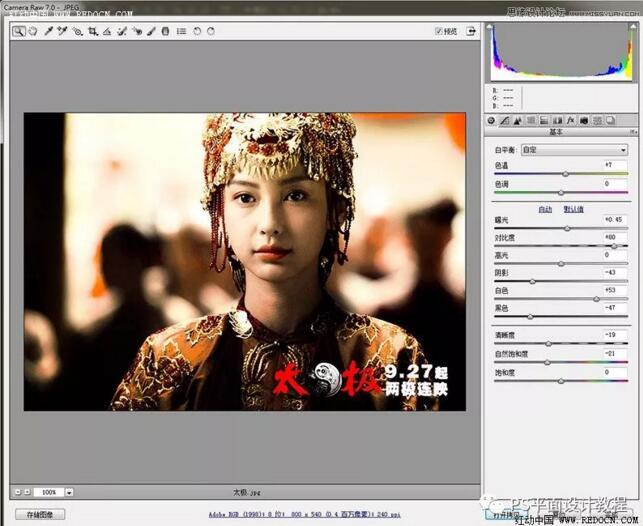Click the RGB histogram graph
Viewport: 643px width, 526px height.
[561, 52]
